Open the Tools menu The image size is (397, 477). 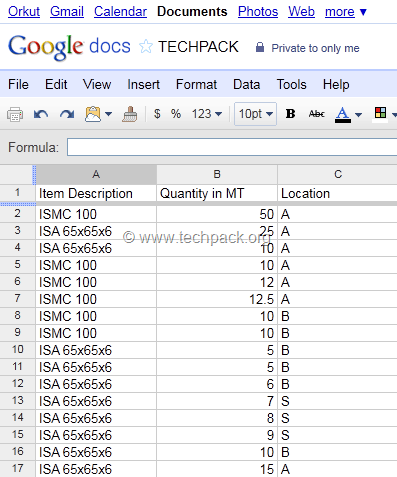[x=291, y=84]
